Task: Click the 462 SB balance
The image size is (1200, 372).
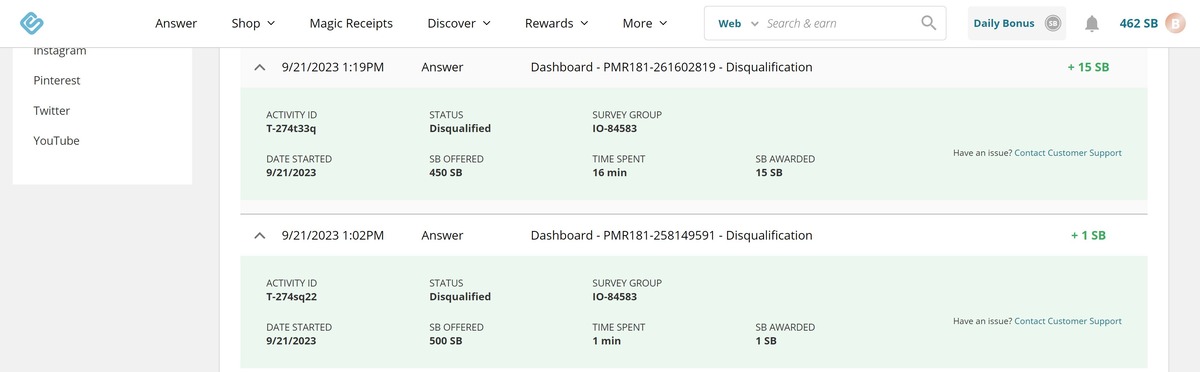Action: 1139,23
